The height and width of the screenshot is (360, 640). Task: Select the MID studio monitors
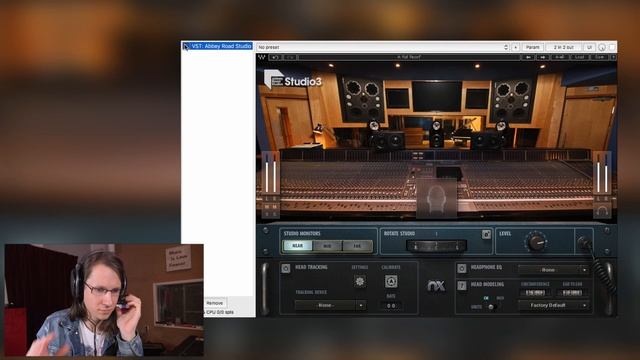click(x=327, y=246)
